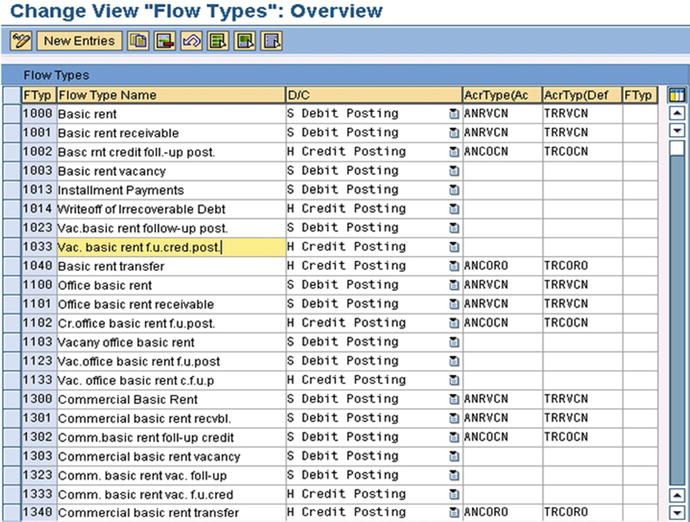690x522 pixels.
Task: Click the Flow Type Name column header
Action: 170,95
